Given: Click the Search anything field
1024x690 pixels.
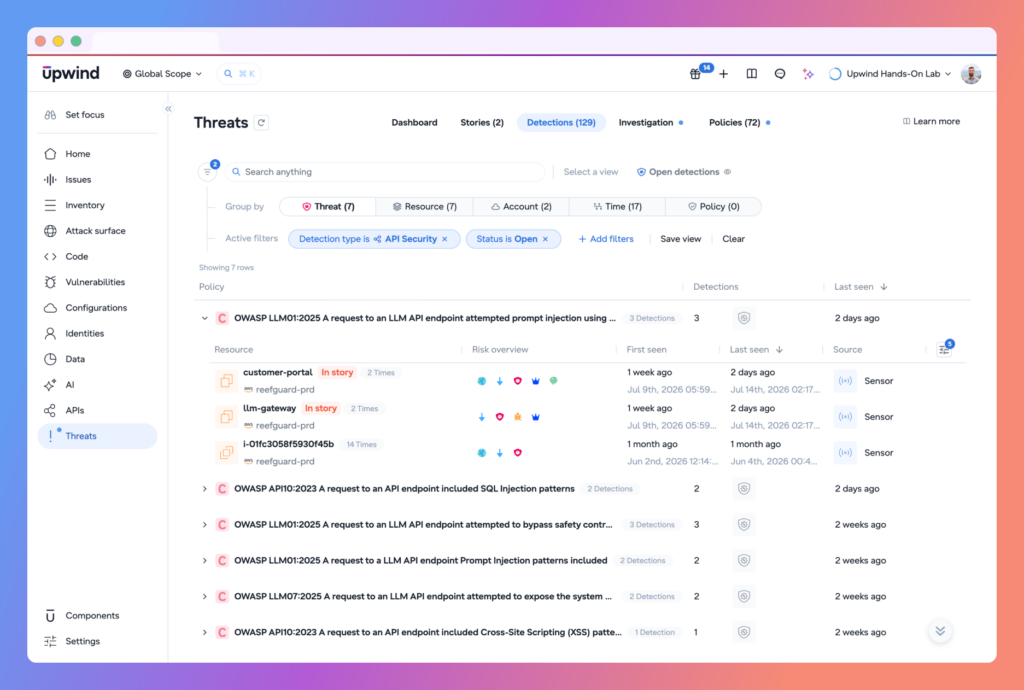Looking at the screenshot, I should coord(385,172).
